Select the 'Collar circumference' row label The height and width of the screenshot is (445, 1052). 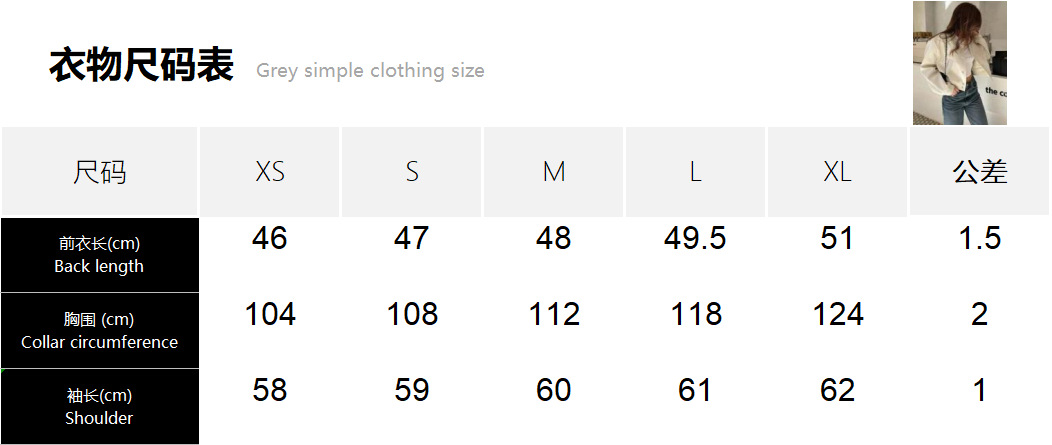pyautogui.click(x=99, y=331)
